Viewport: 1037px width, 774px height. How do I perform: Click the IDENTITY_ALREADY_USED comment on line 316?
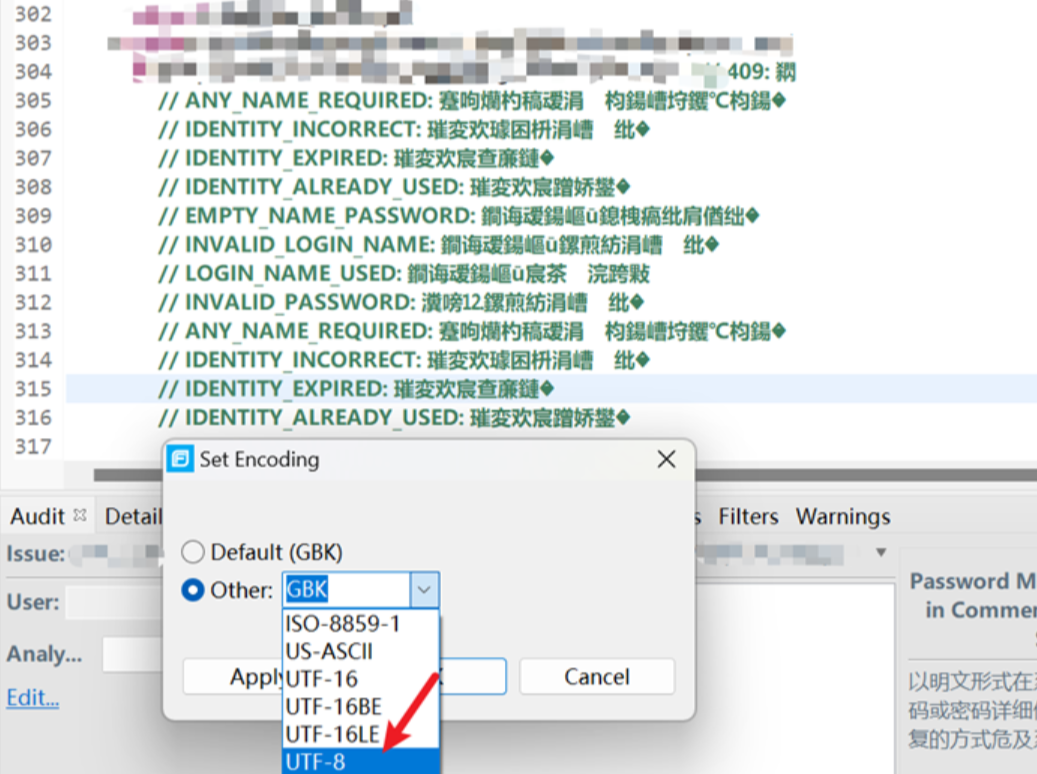(x=394, y=417)
